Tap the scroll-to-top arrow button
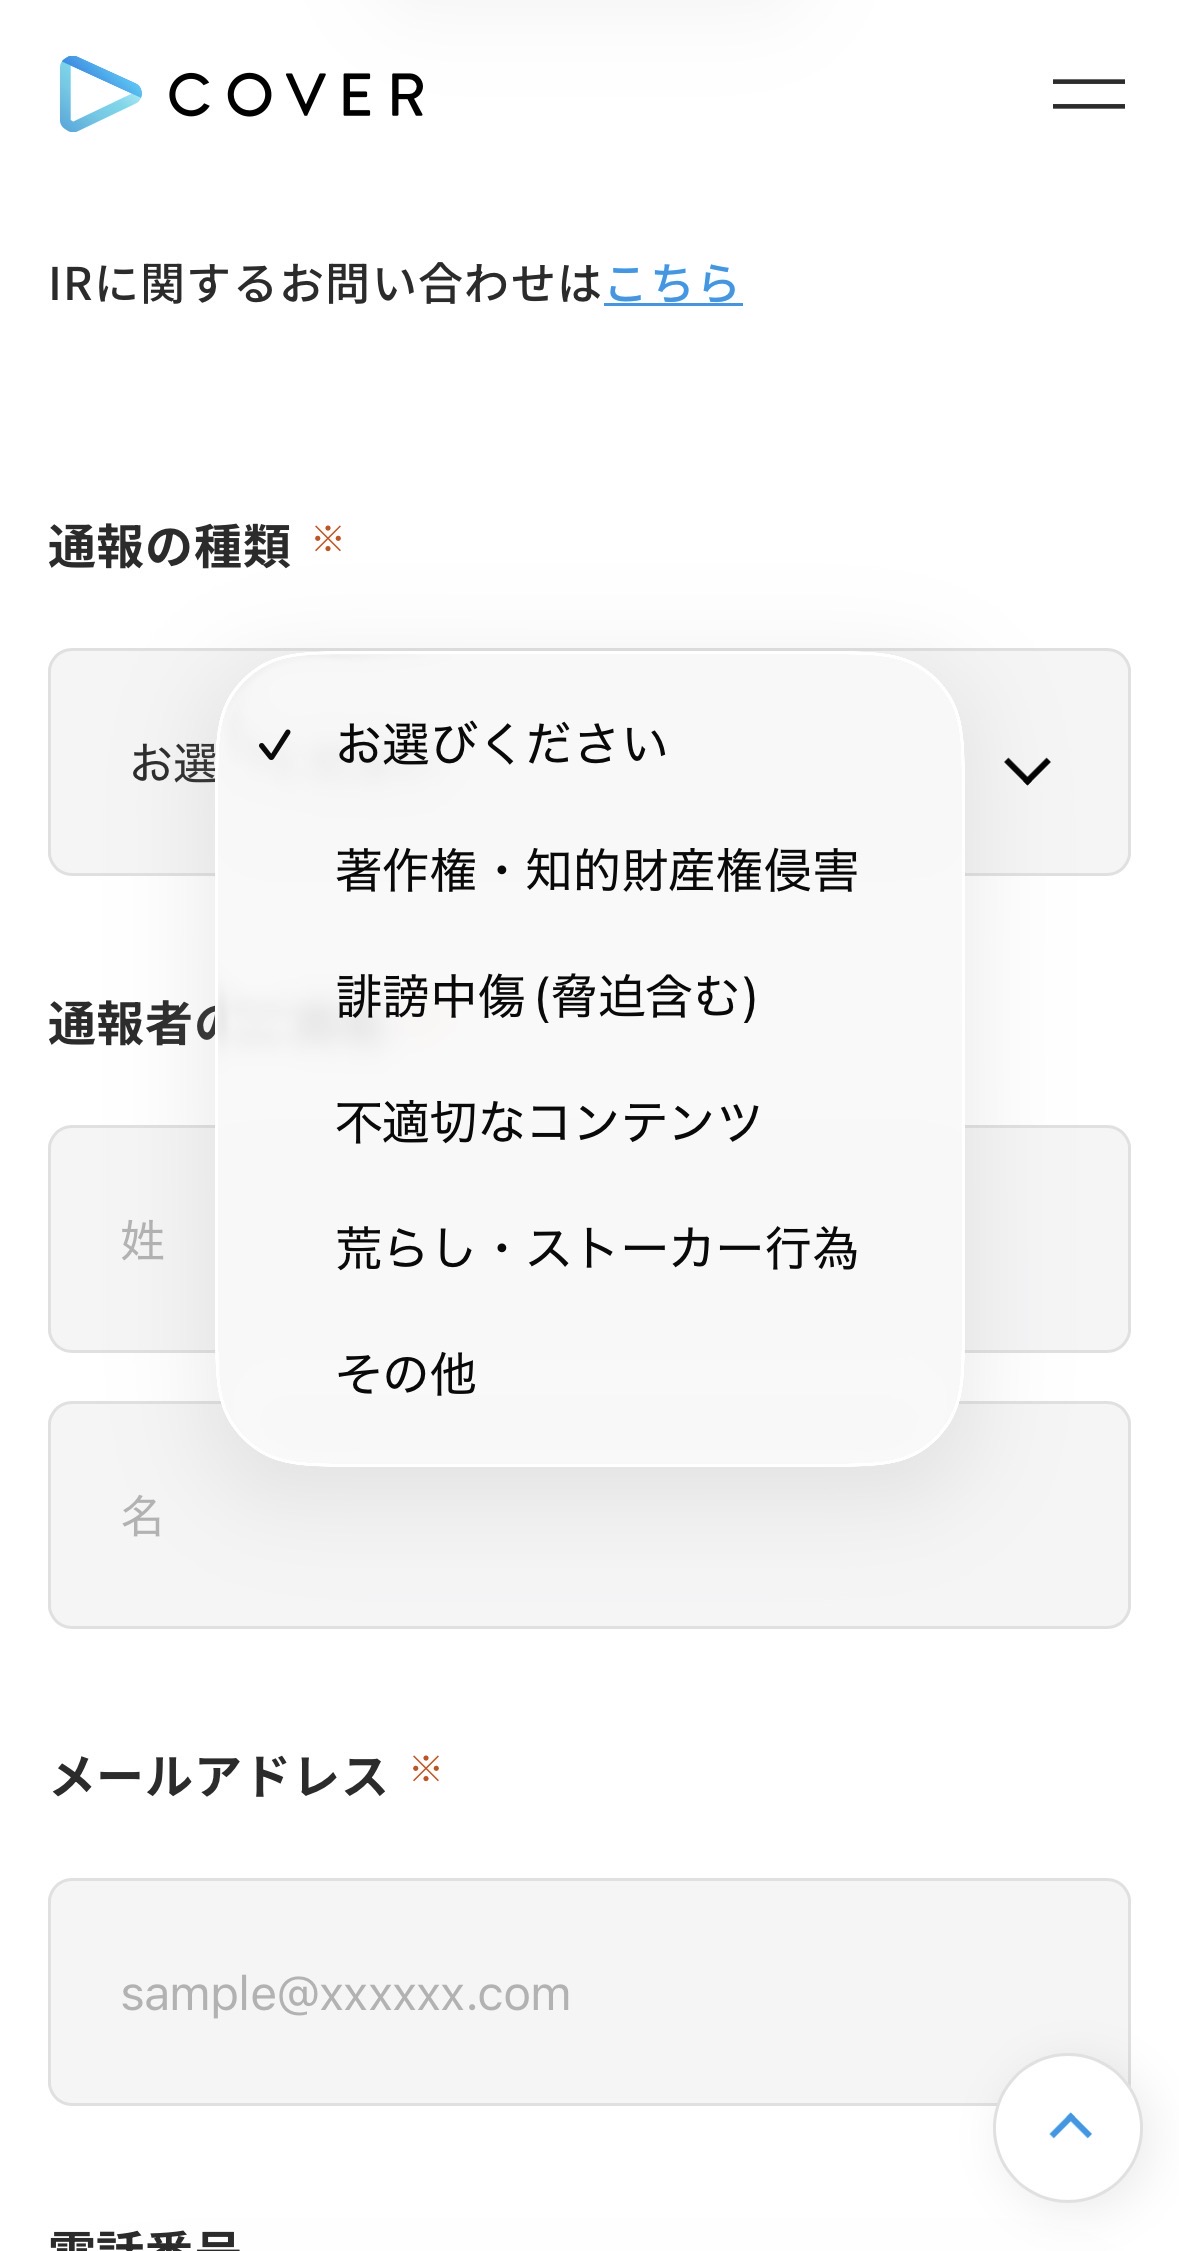1179x2251 pixels. (1068, 2127)
